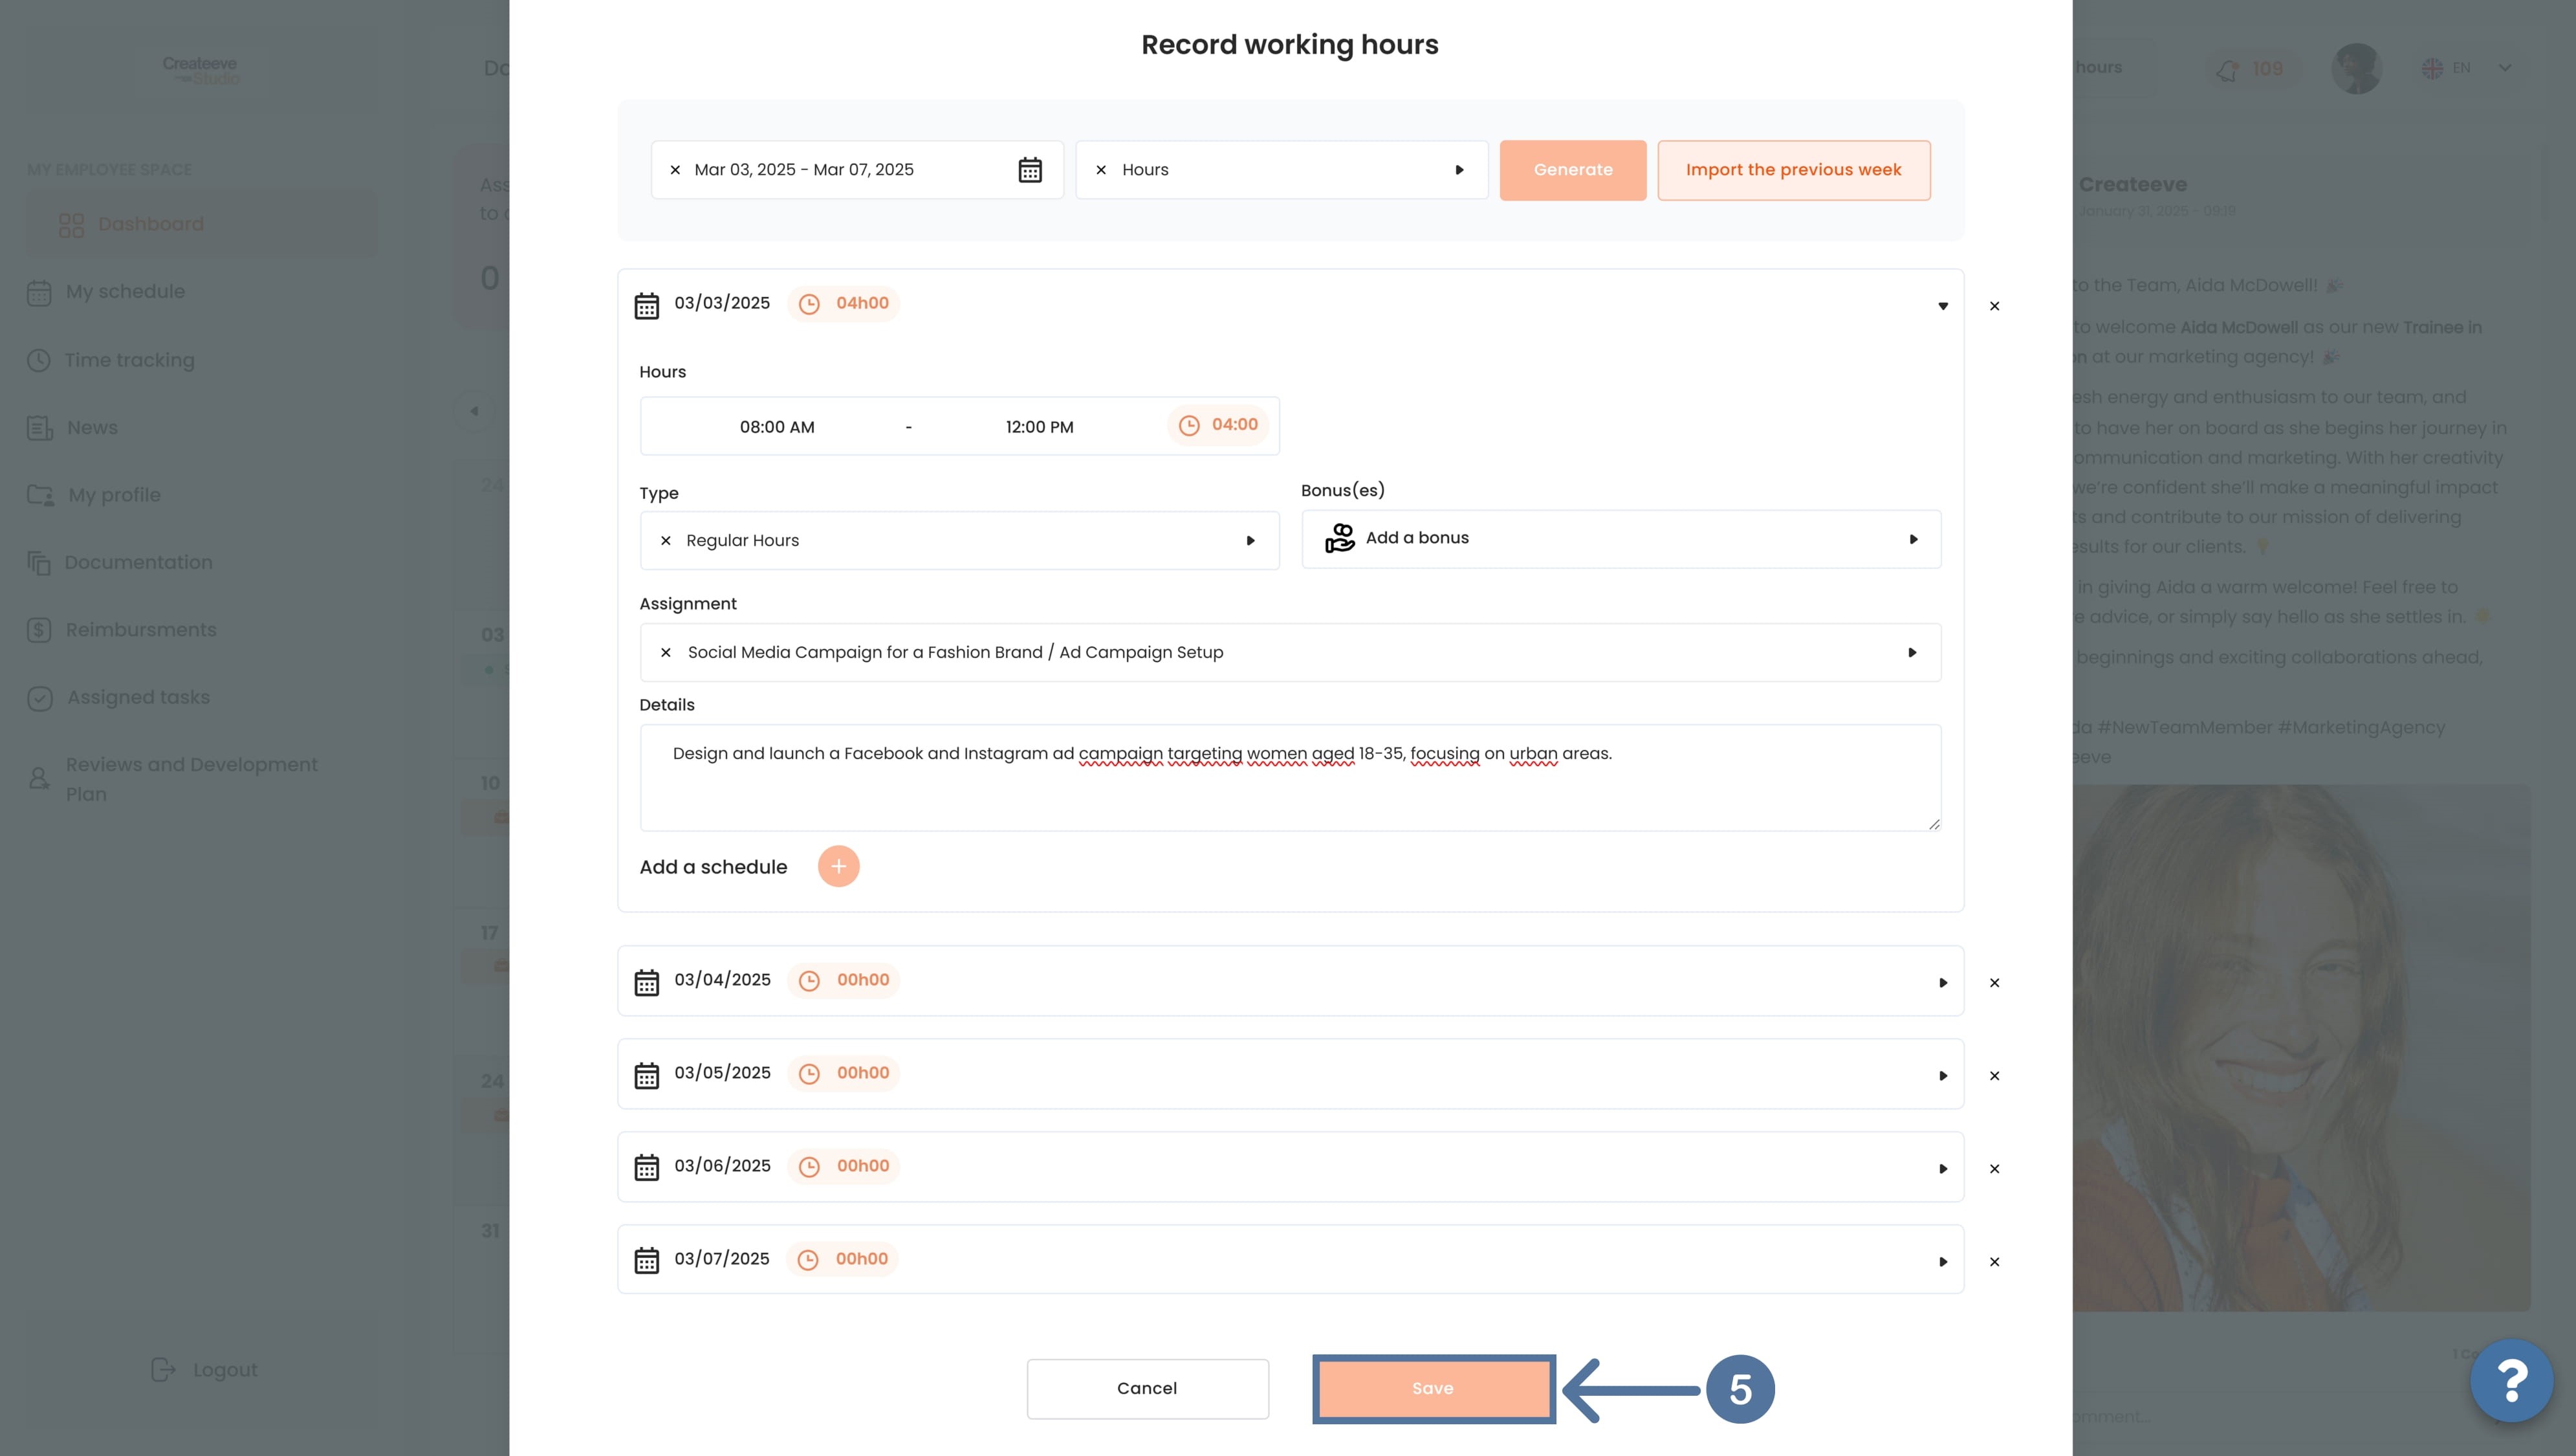Remove the 03/04/2025 day entry
The image size is (2576, 1456).
click(1994, 983)
